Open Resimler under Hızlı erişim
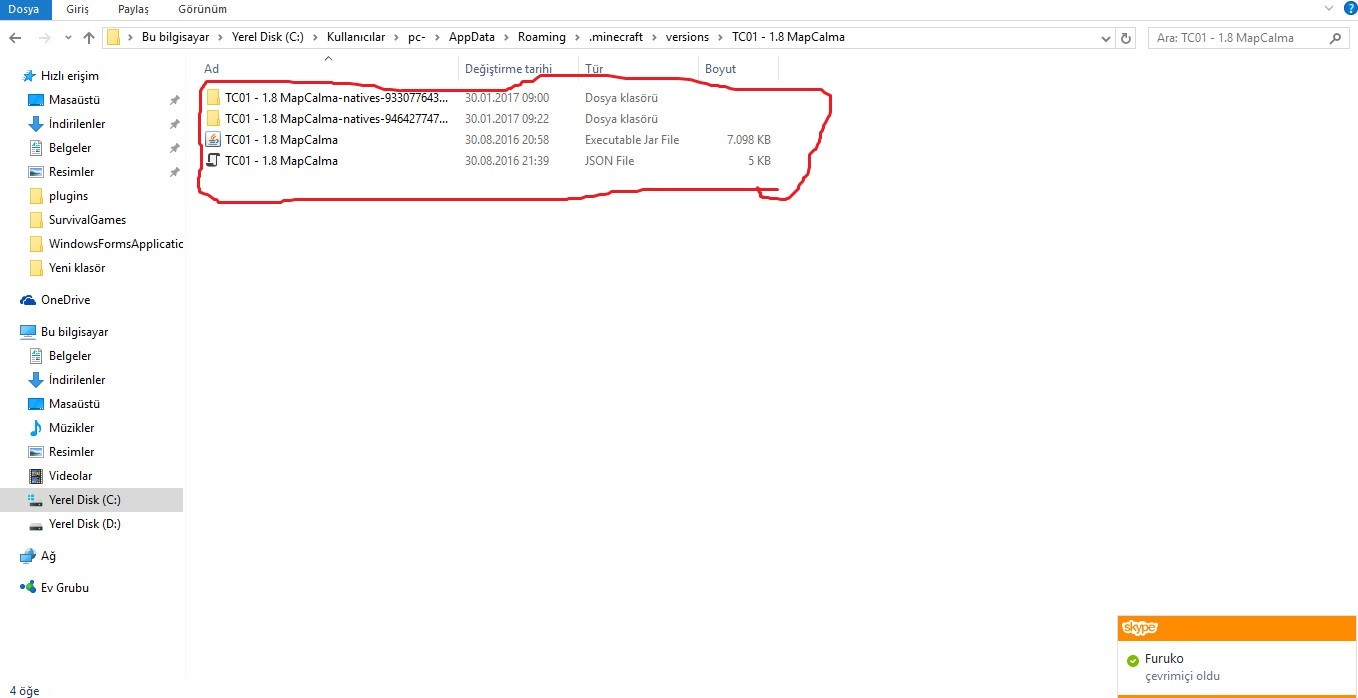The image size is (1358, 698). [71, 172]
